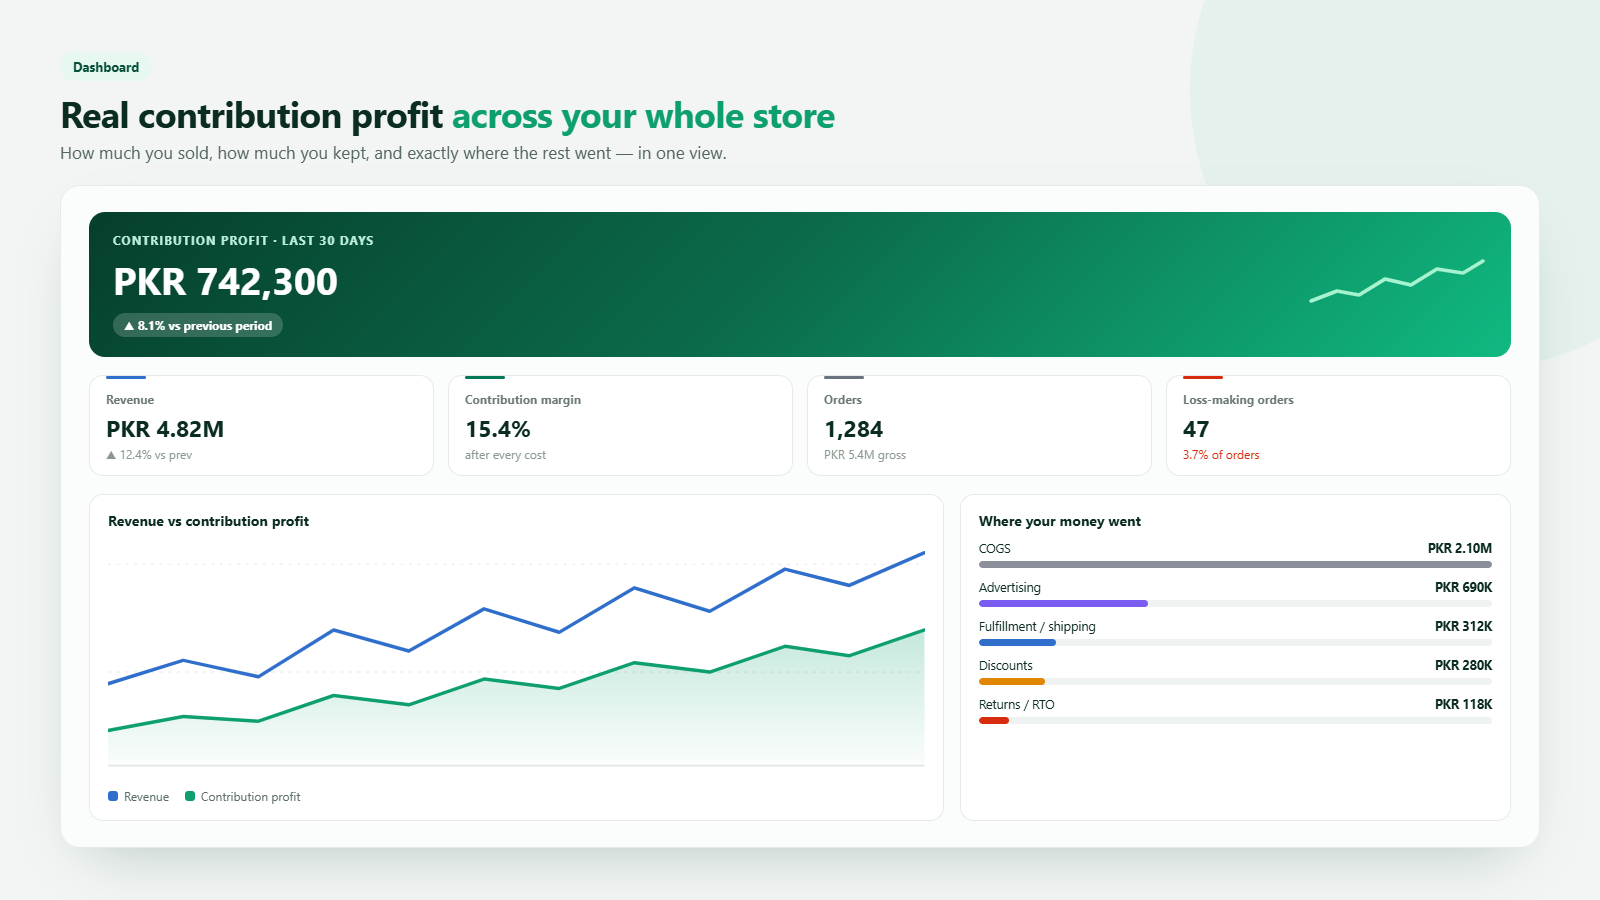
Task: Click the Dashboard badge label
Action: click(x=106, y=67)
